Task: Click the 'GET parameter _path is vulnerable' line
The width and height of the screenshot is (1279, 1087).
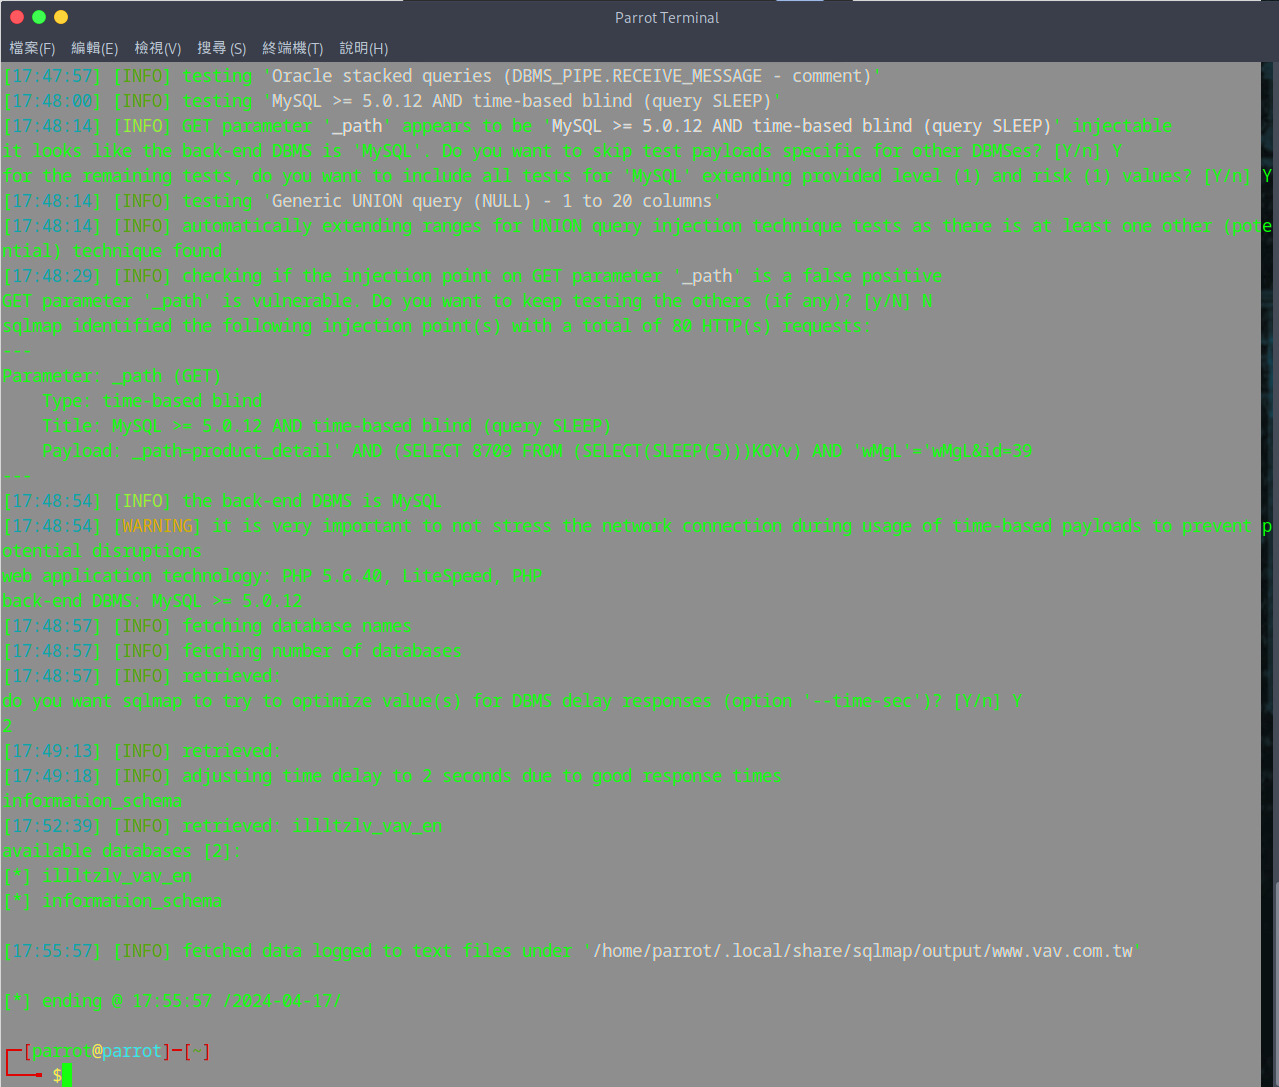Action: (x=467, y=301)
